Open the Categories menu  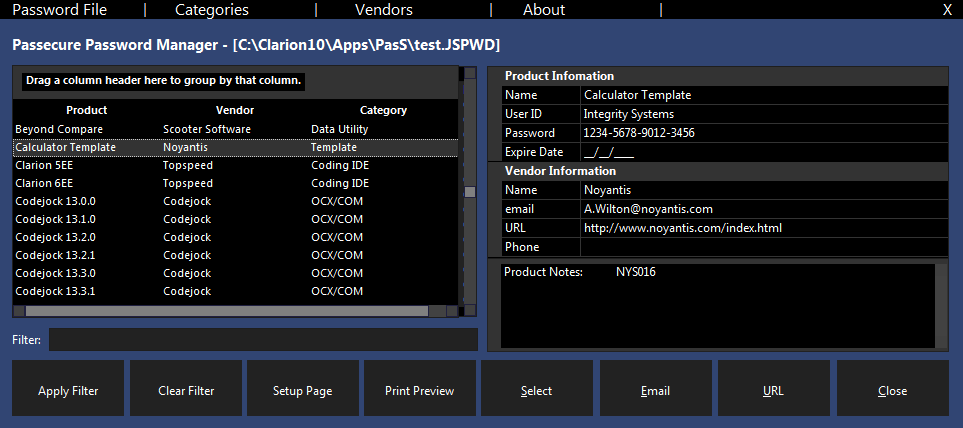click(x=211, y=10)
